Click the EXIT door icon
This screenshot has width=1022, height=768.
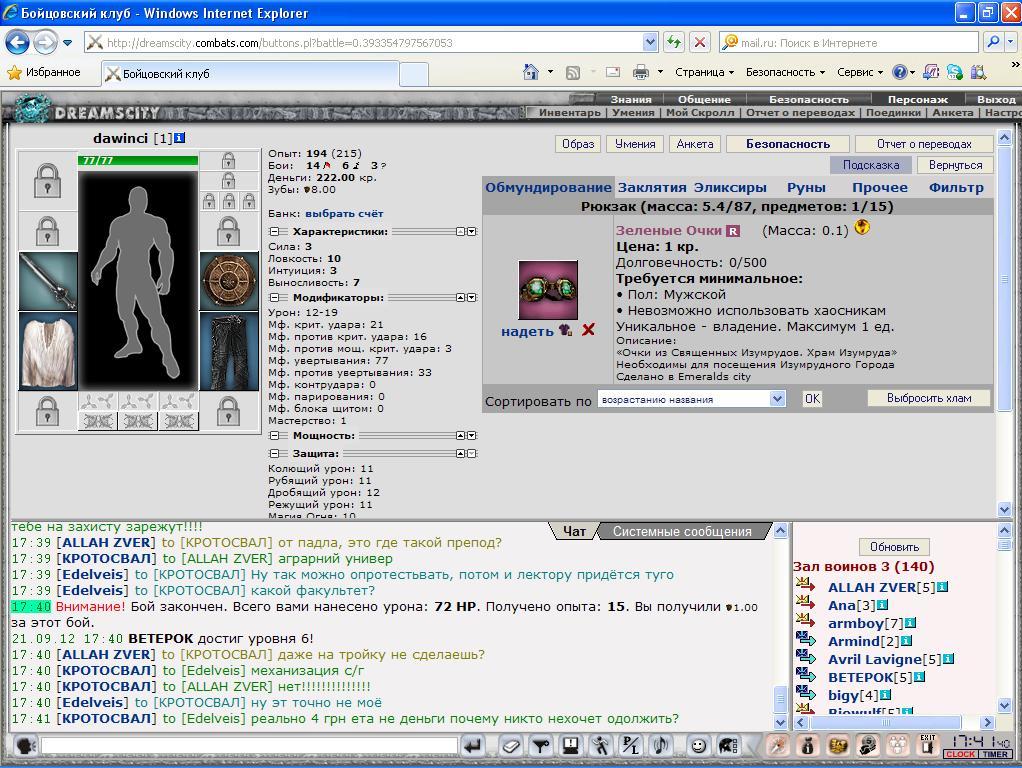click(x=927, y=744)
